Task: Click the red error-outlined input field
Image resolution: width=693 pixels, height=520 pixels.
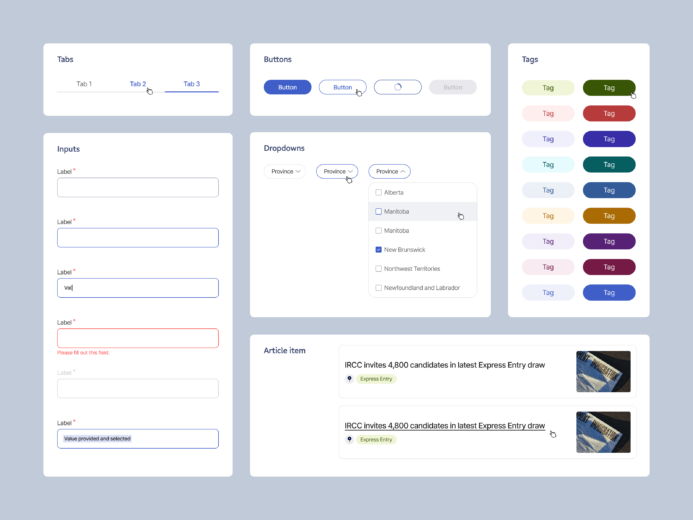Action: [x=138, y=338]
